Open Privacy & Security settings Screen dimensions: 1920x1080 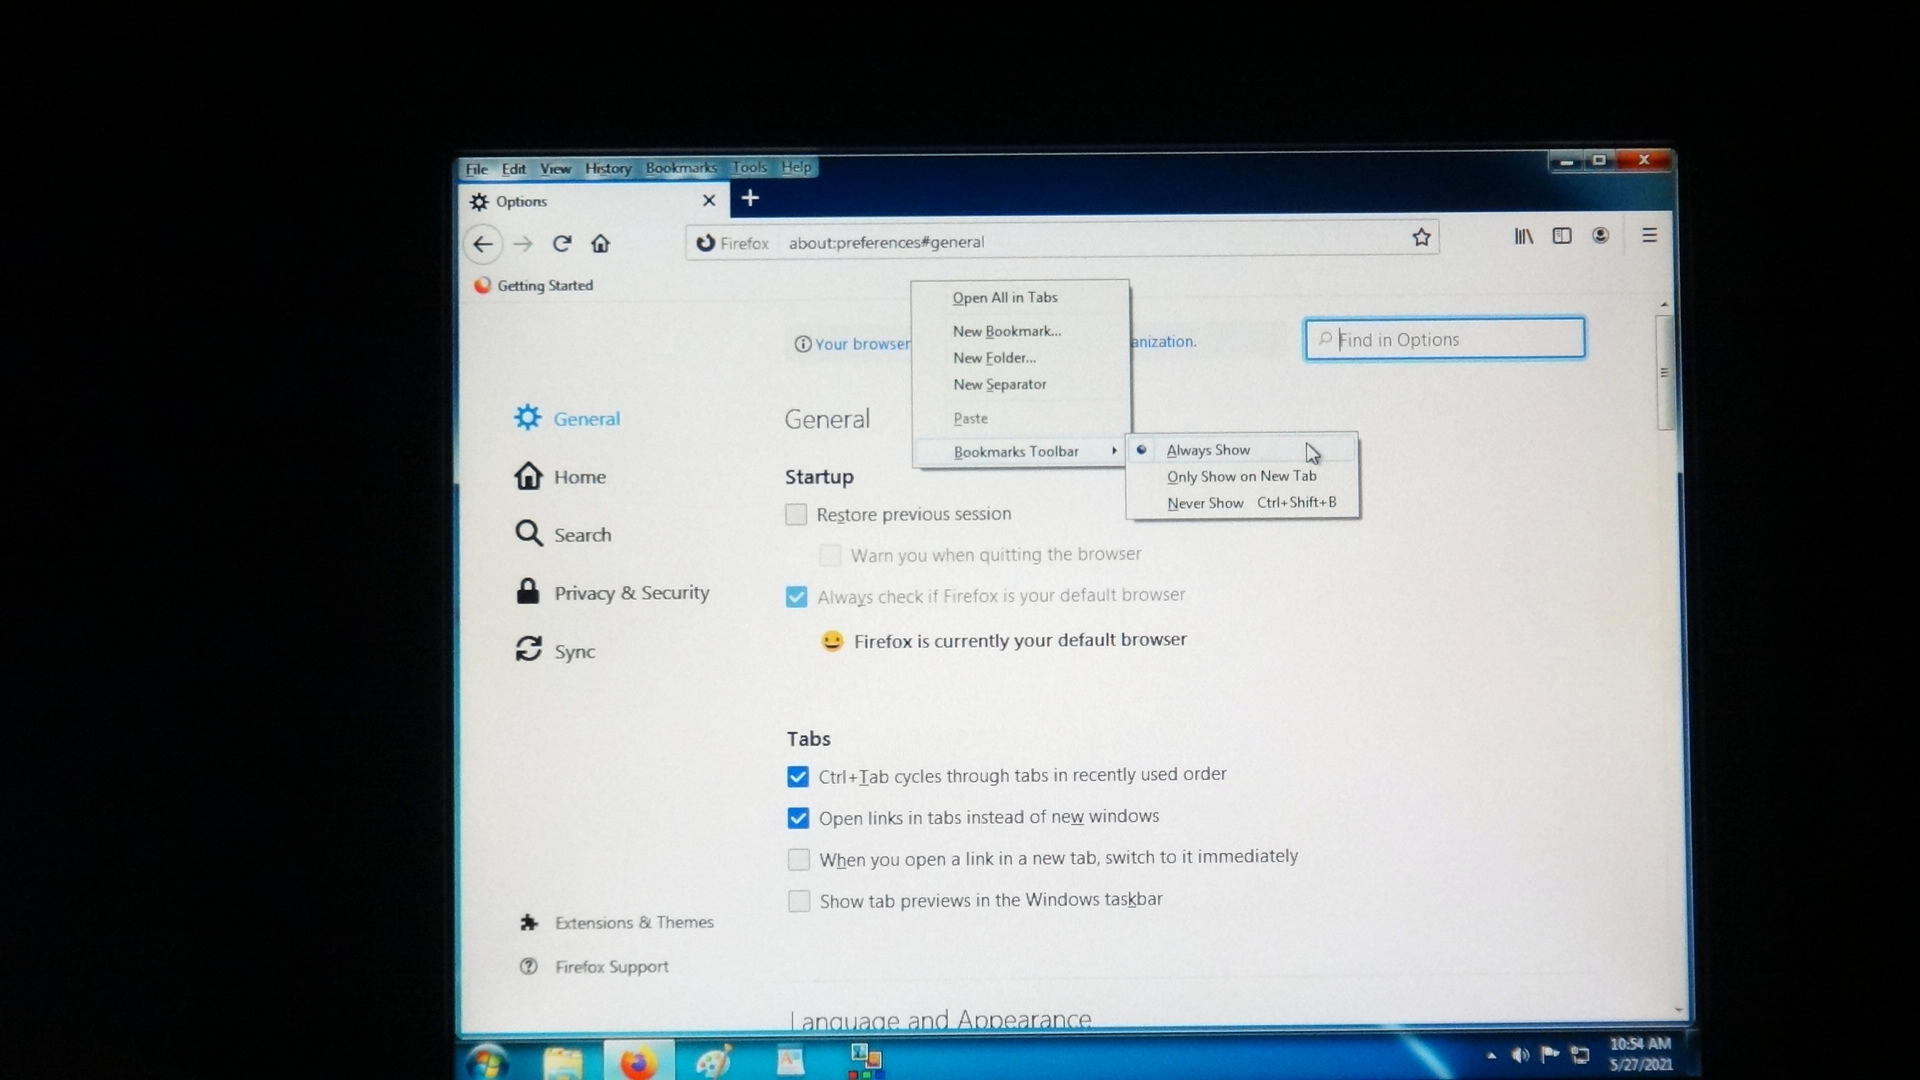612,592
